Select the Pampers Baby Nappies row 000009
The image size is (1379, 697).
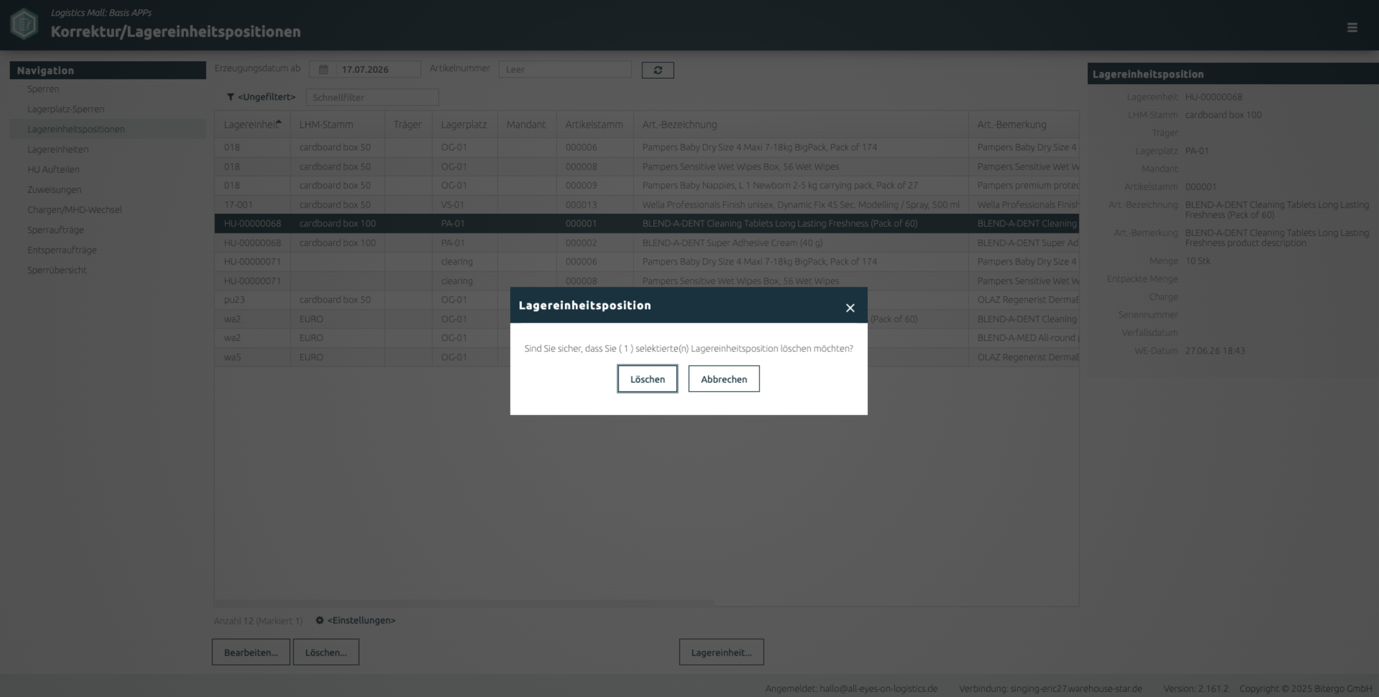point(646,185)
